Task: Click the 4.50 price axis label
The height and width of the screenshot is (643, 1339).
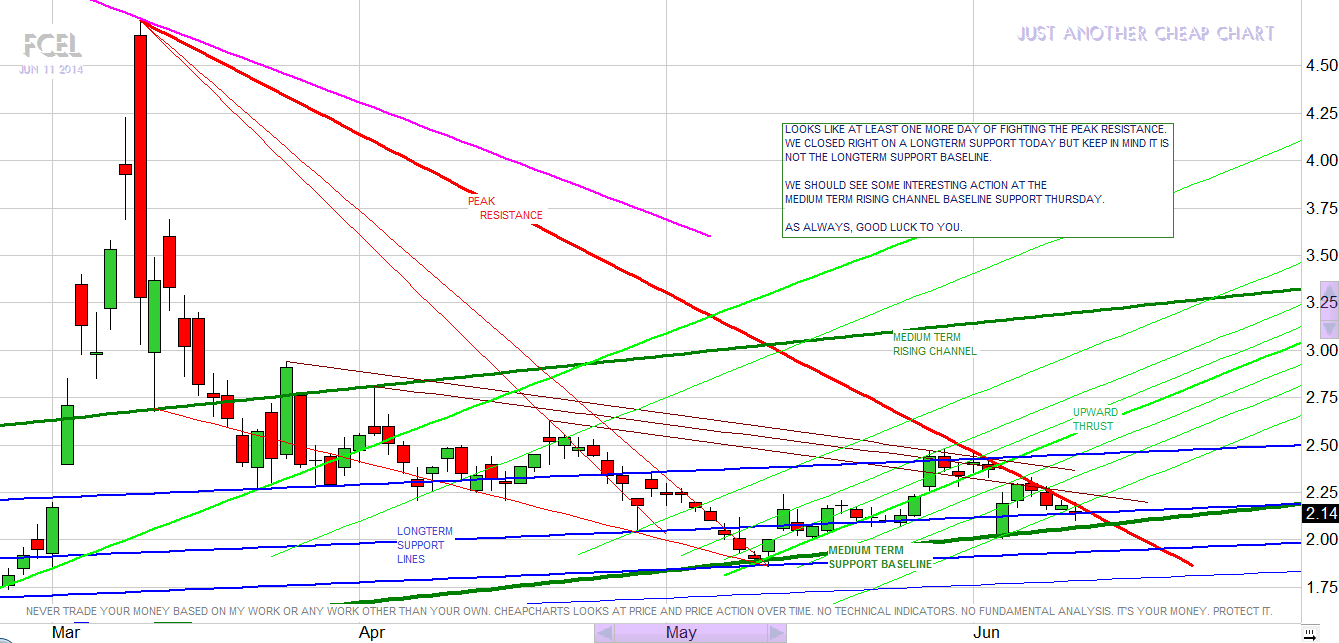Action: [x=1314, y=65]
